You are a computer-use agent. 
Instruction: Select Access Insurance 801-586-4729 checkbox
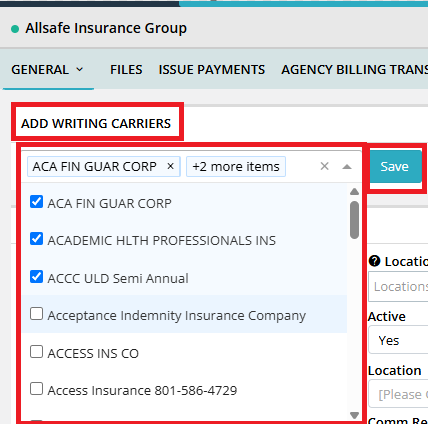36,389
